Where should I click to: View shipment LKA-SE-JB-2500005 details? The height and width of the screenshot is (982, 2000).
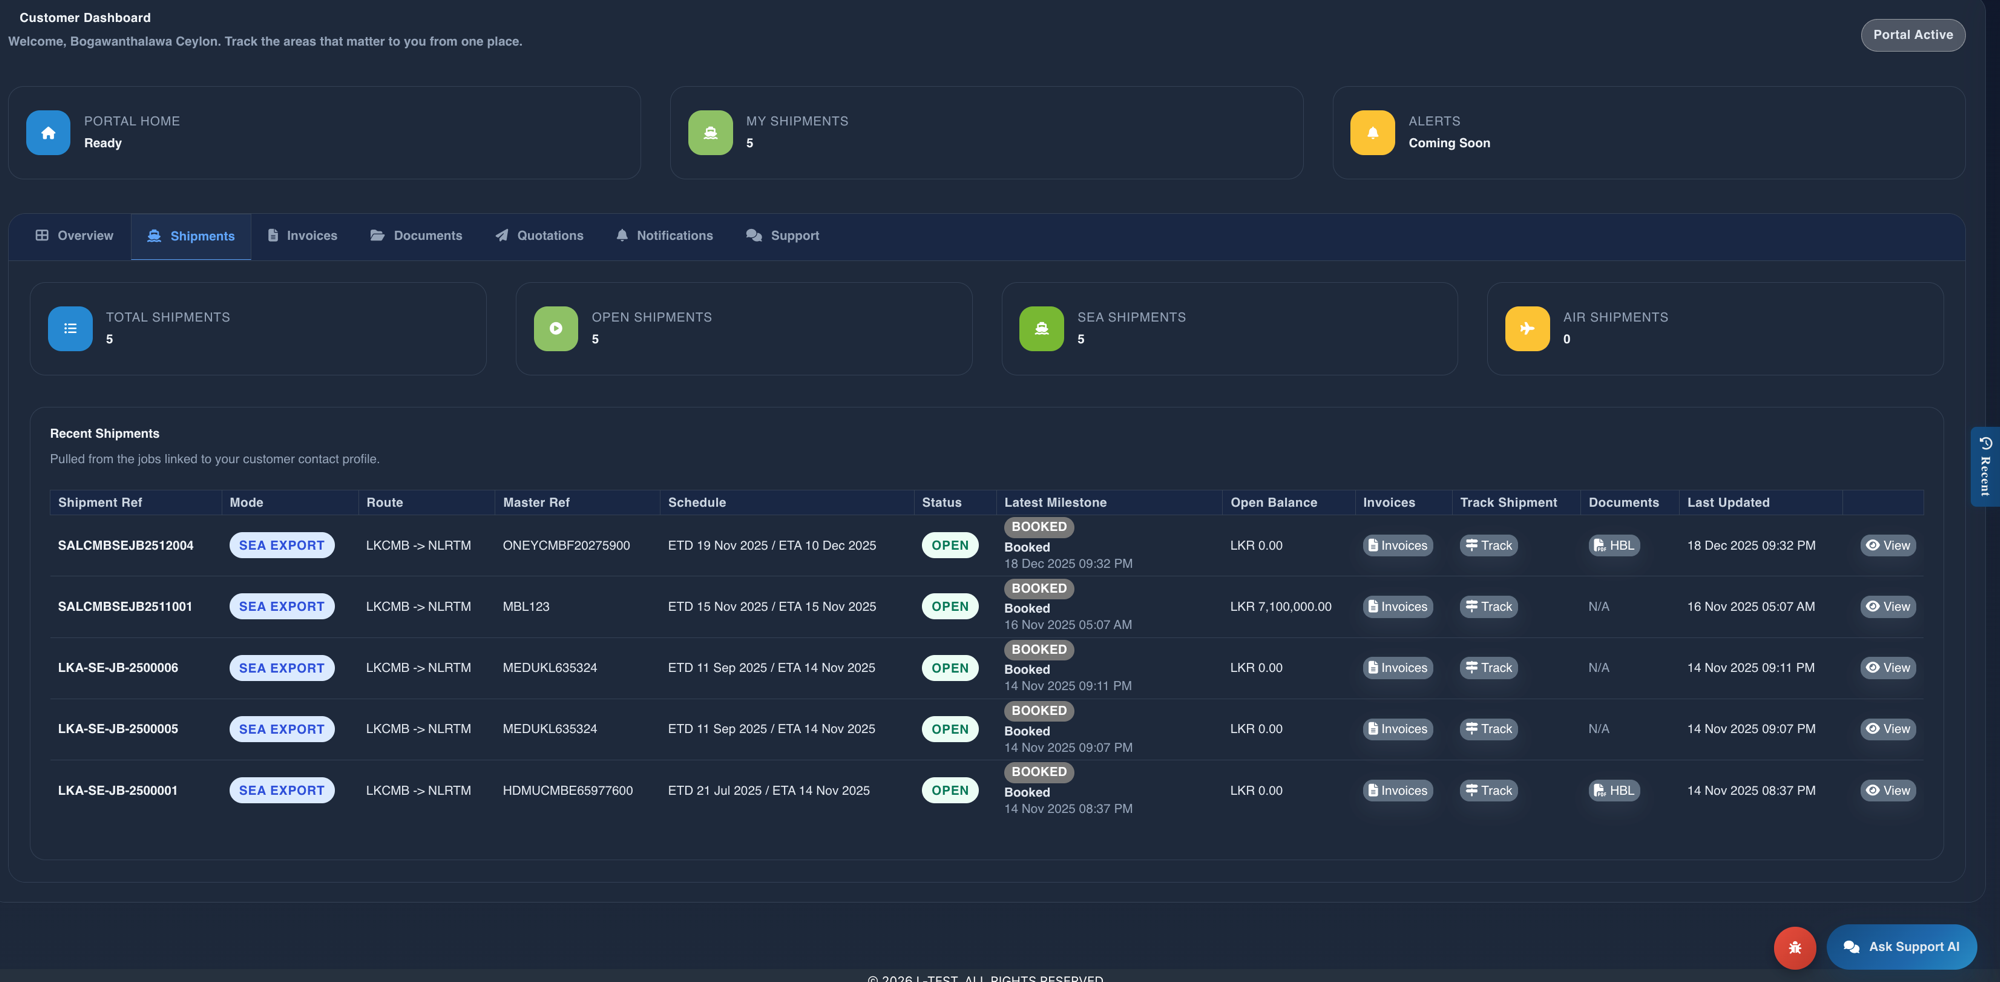pyautogui.click(x=1888, y=729)
